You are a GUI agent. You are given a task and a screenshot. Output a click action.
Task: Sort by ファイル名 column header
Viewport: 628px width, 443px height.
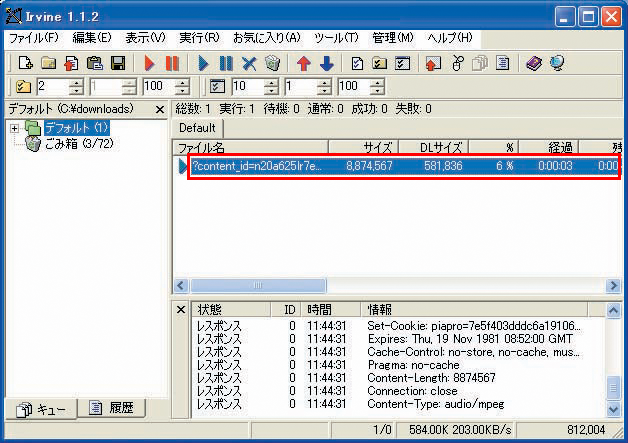pyautogui.click(x=251, y=147)
